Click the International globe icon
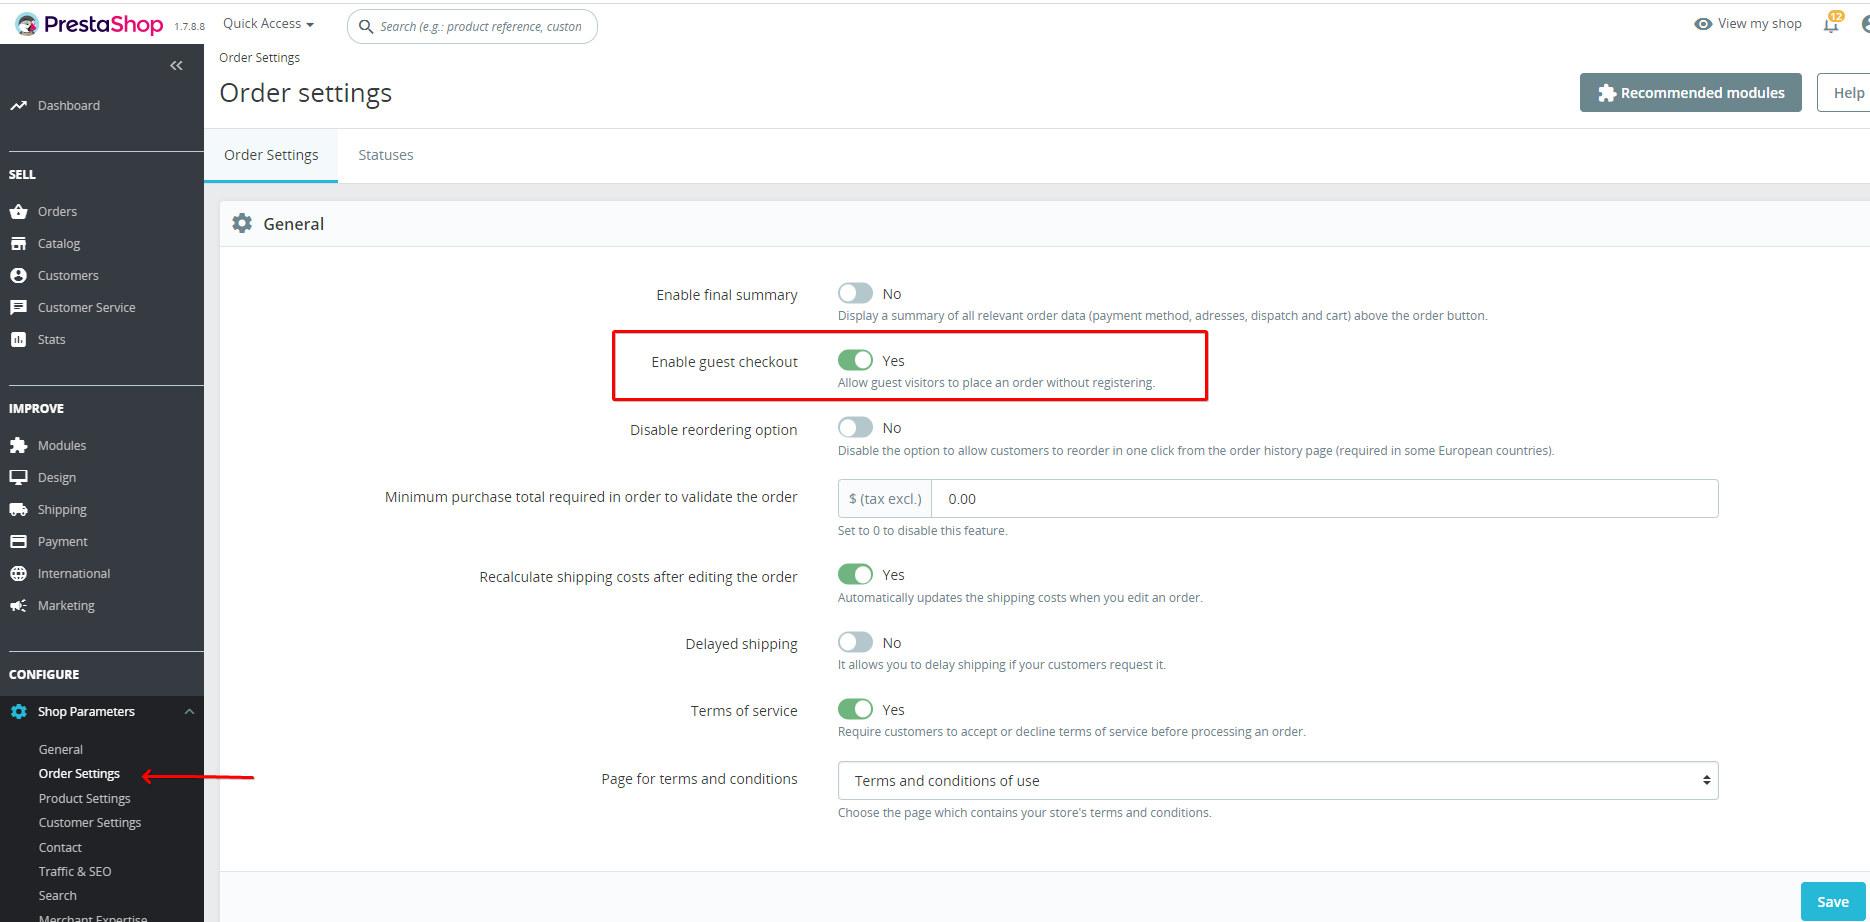The height and width of the screenshot is (922, 1870). (x=18, y=573)
